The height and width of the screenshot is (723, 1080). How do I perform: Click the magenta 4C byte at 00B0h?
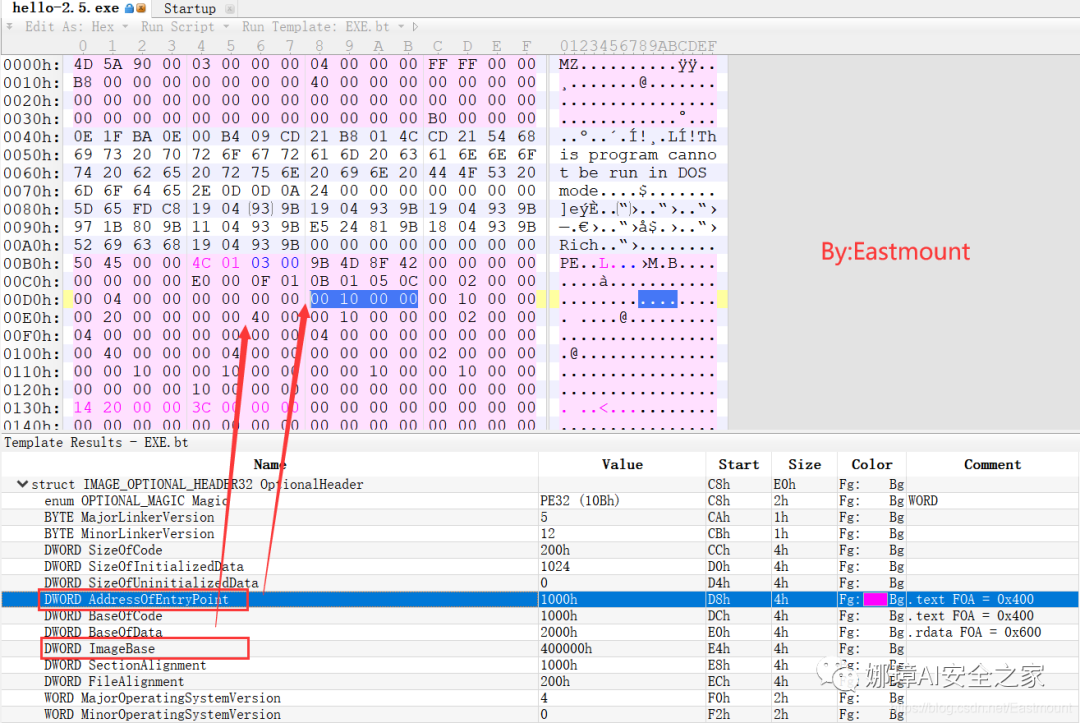click(201, 263)
